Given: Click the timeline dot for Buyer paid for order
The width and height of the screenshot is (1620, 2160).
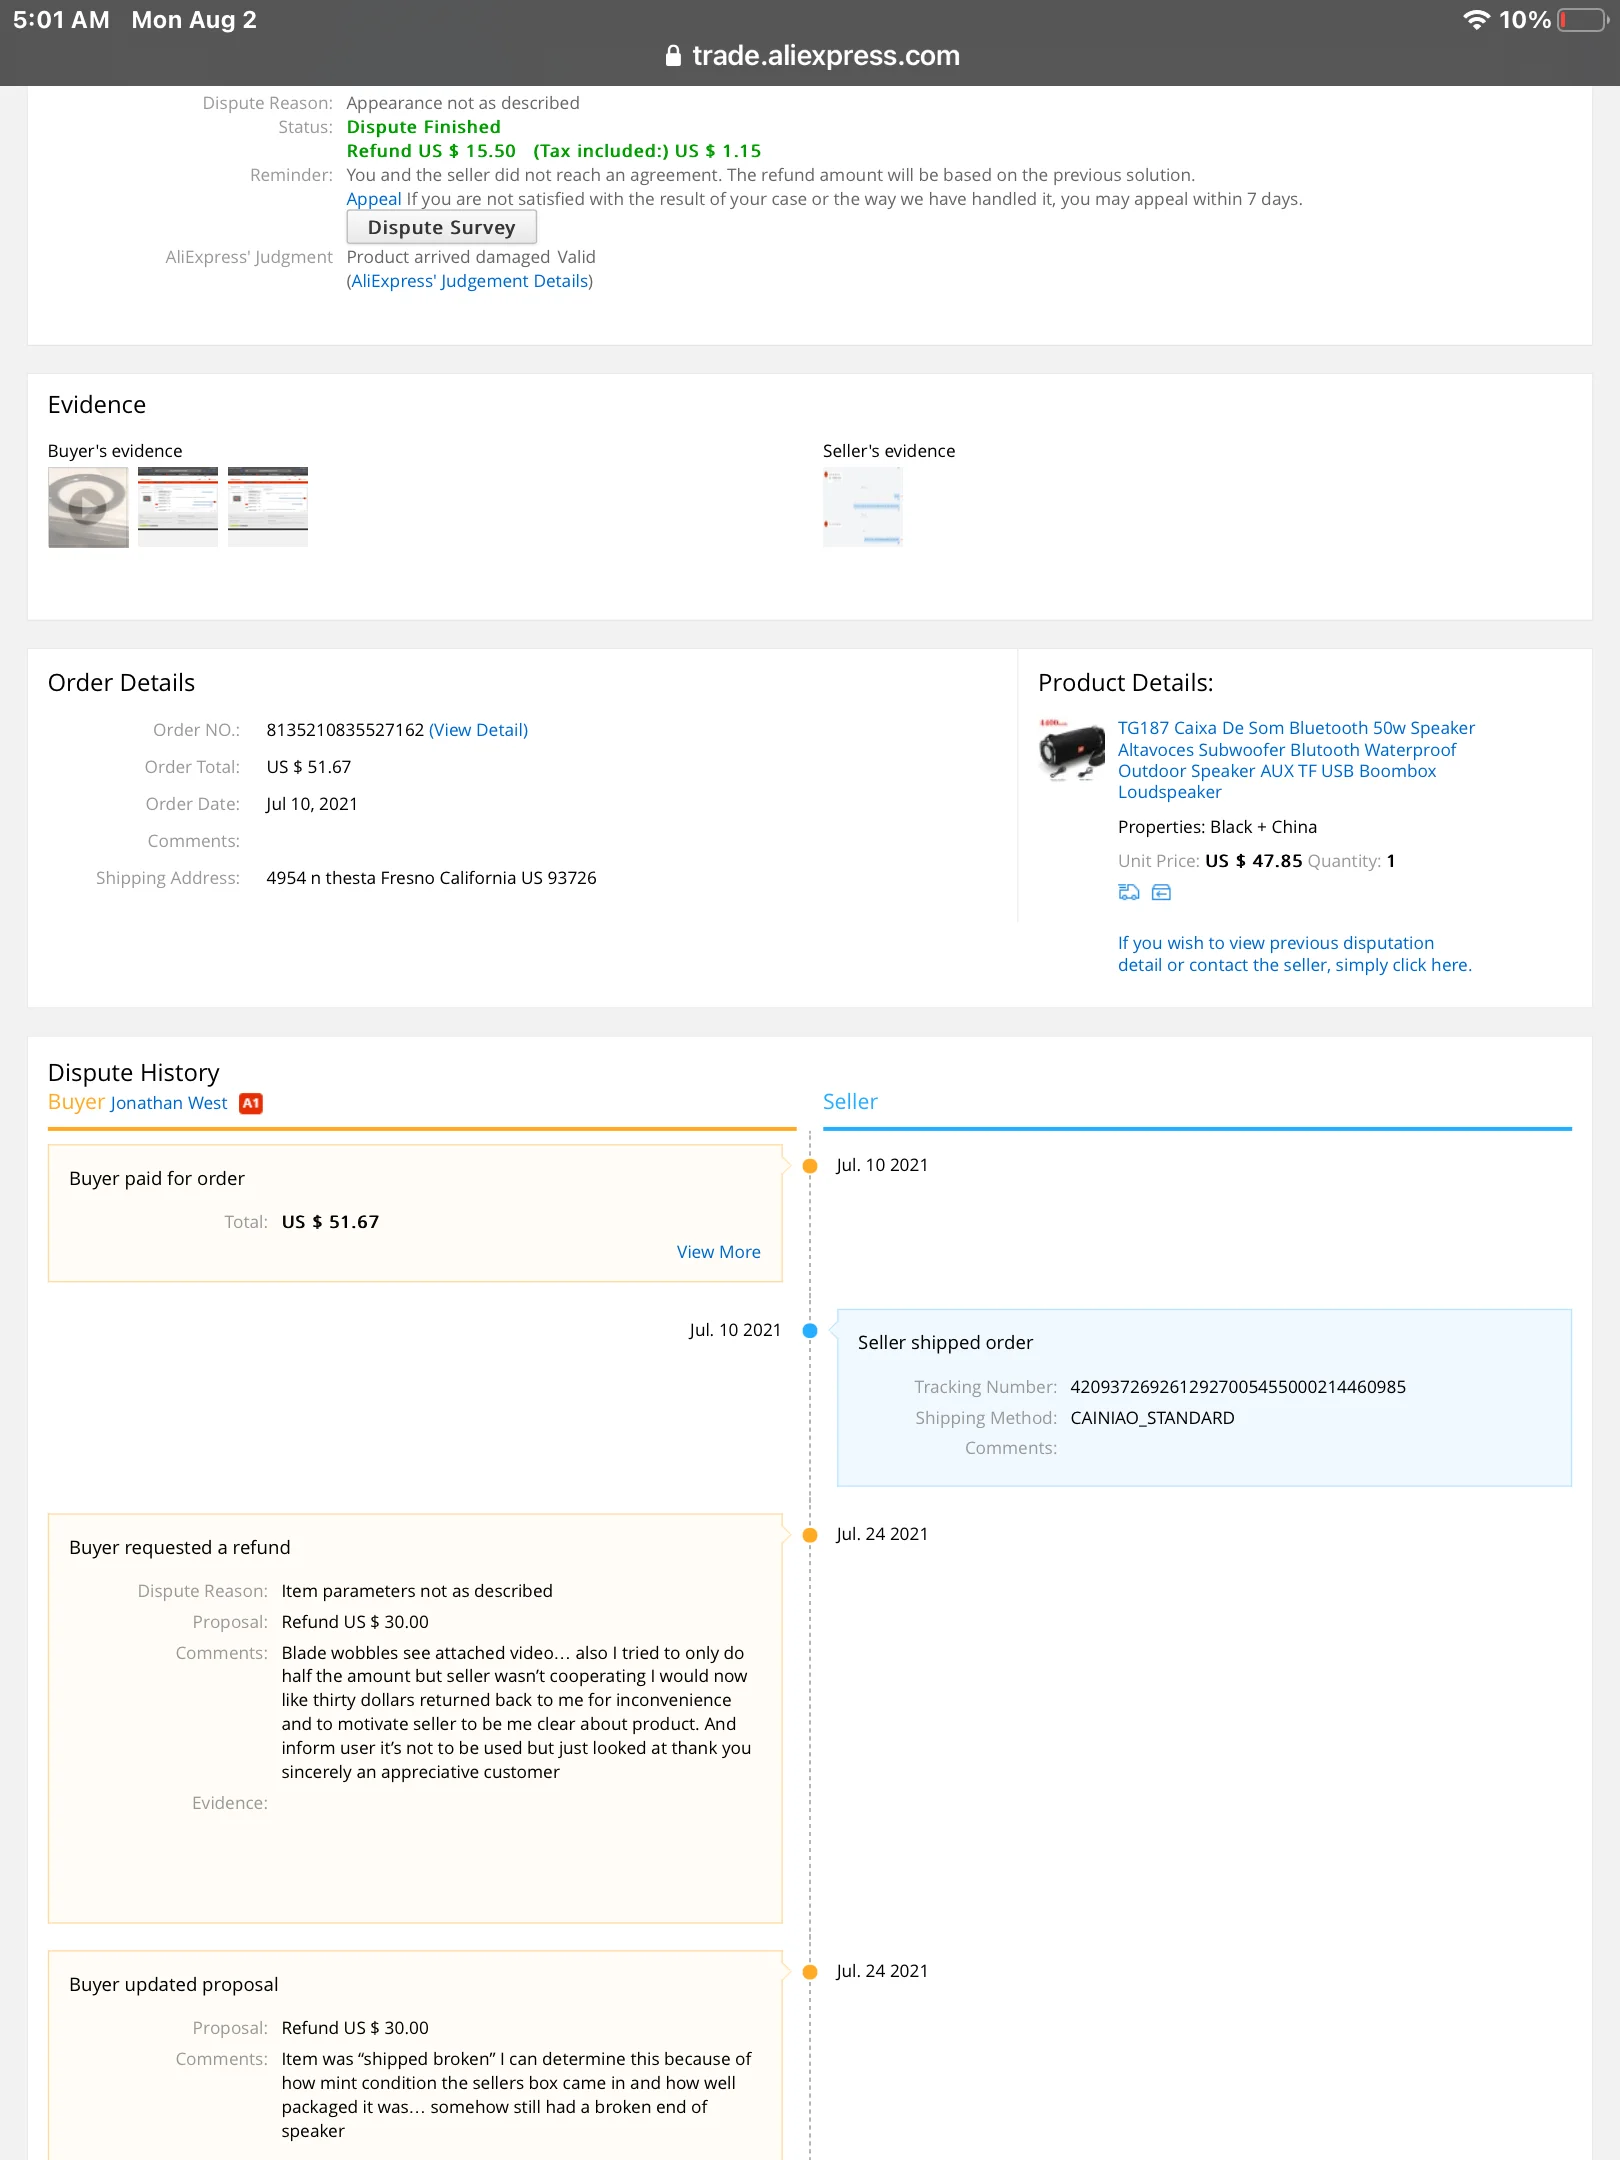Looking at the screenshot, I should (810, 1166).
